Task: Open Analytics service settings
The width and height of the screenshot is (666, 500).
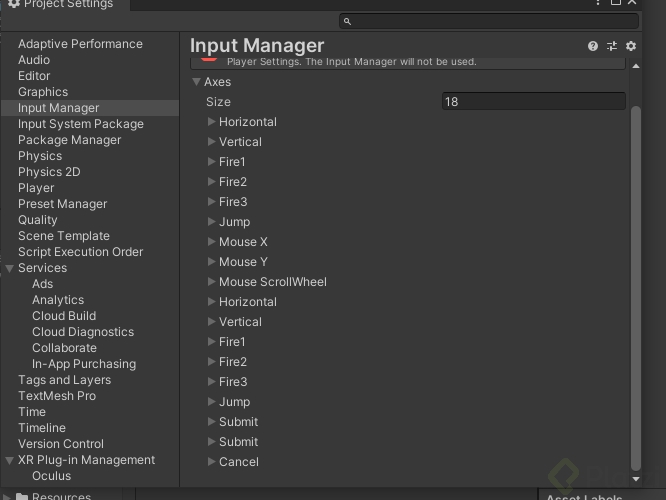Action: click(x=58, y=300)
